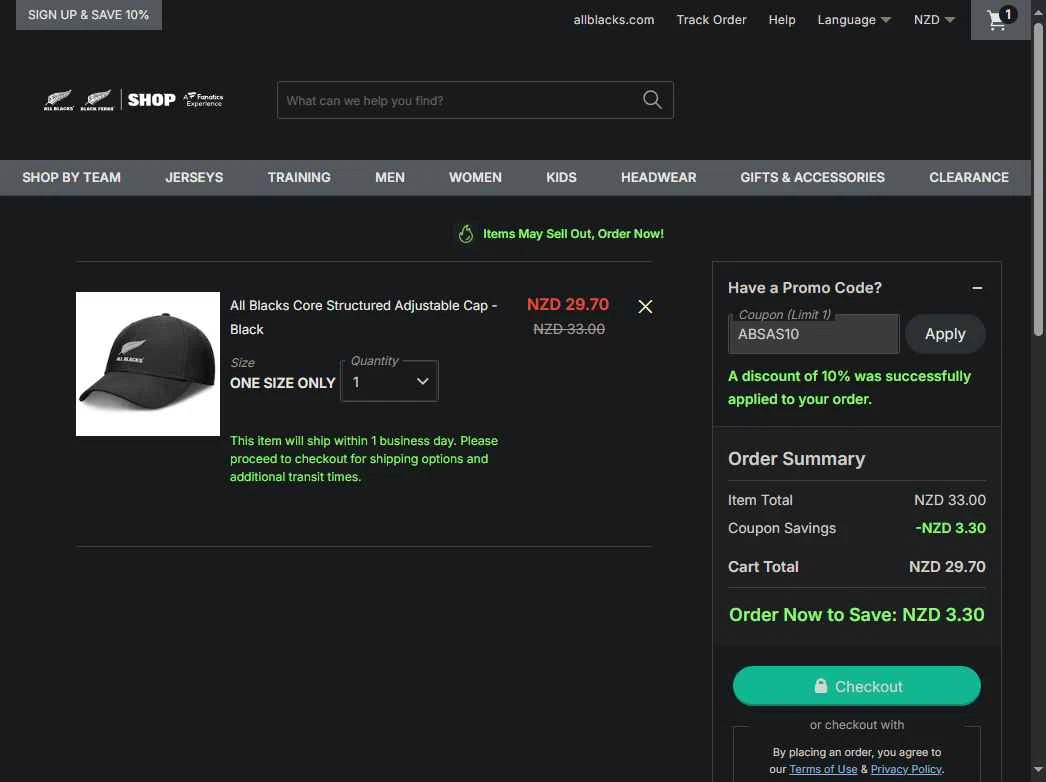Remove the cap with the X icon

(x=645, y=306)
